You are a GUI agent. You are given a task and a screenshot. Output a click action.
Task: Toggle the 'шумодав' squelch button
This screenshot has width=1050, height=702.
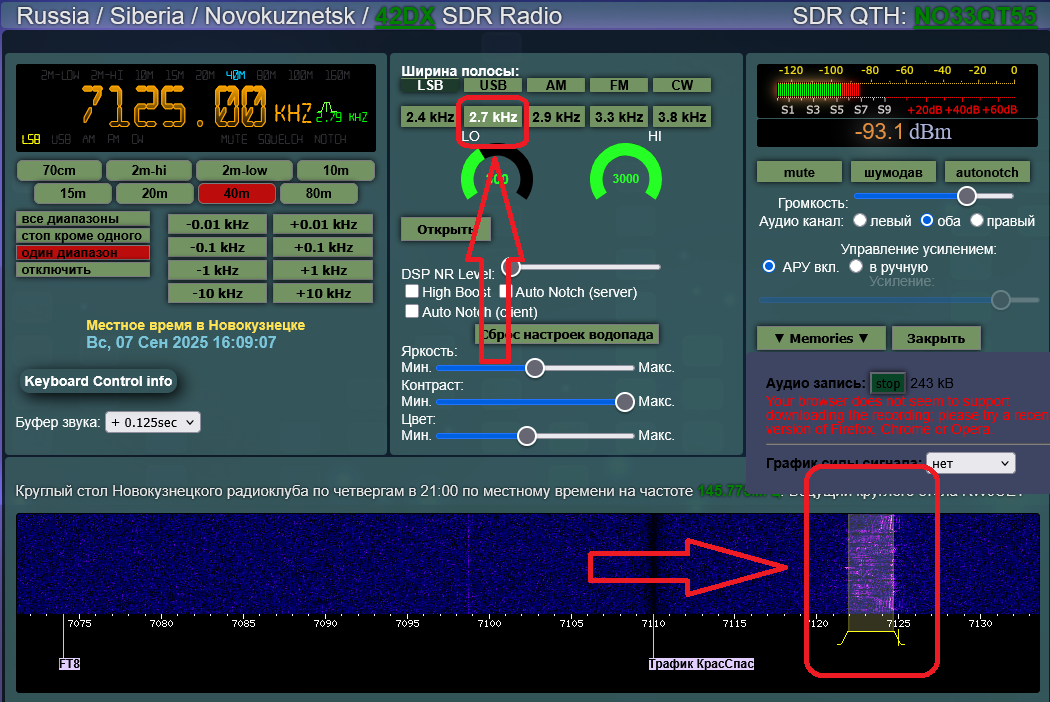pyautogui.click(x=893, y=172)
